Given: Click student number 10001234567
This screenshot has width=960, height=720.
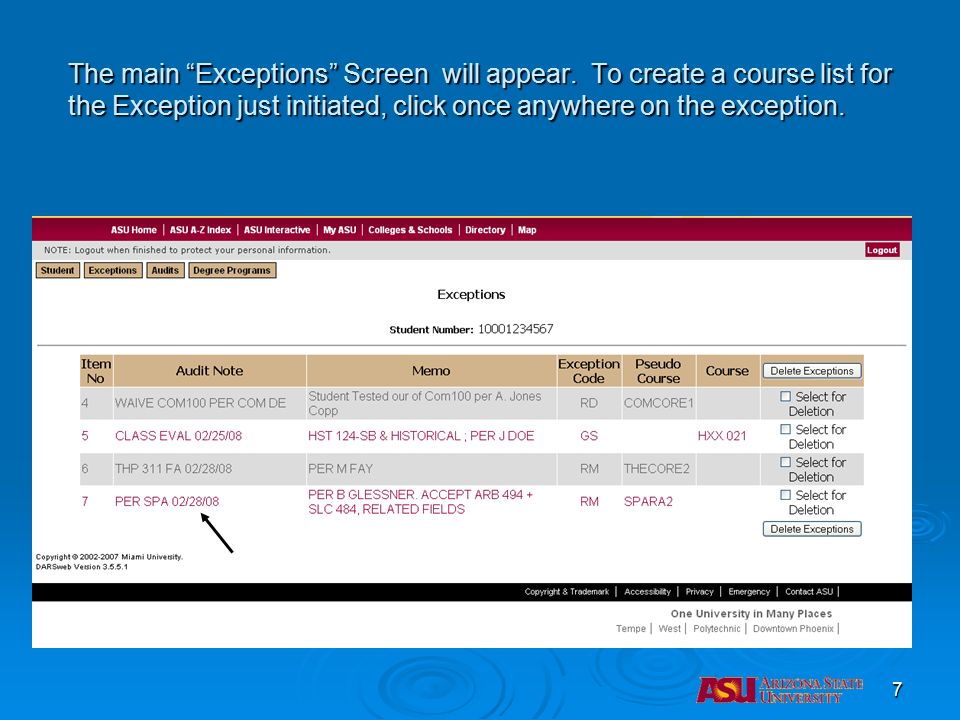Looking at the screenshot, I should click(516, 329).
